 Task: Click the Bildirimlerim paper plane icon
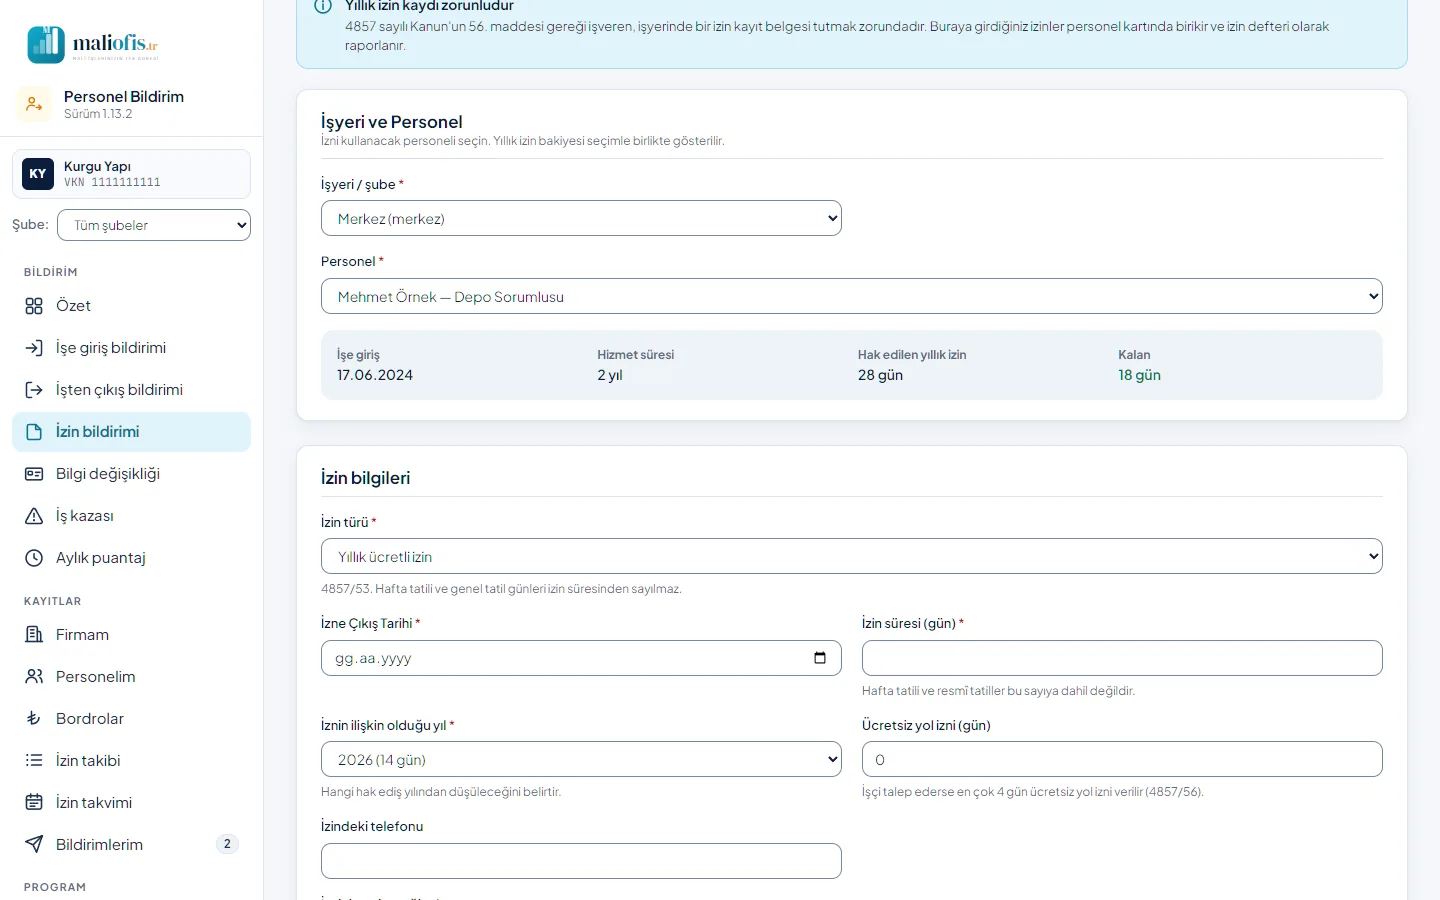[x=34, y=845]
